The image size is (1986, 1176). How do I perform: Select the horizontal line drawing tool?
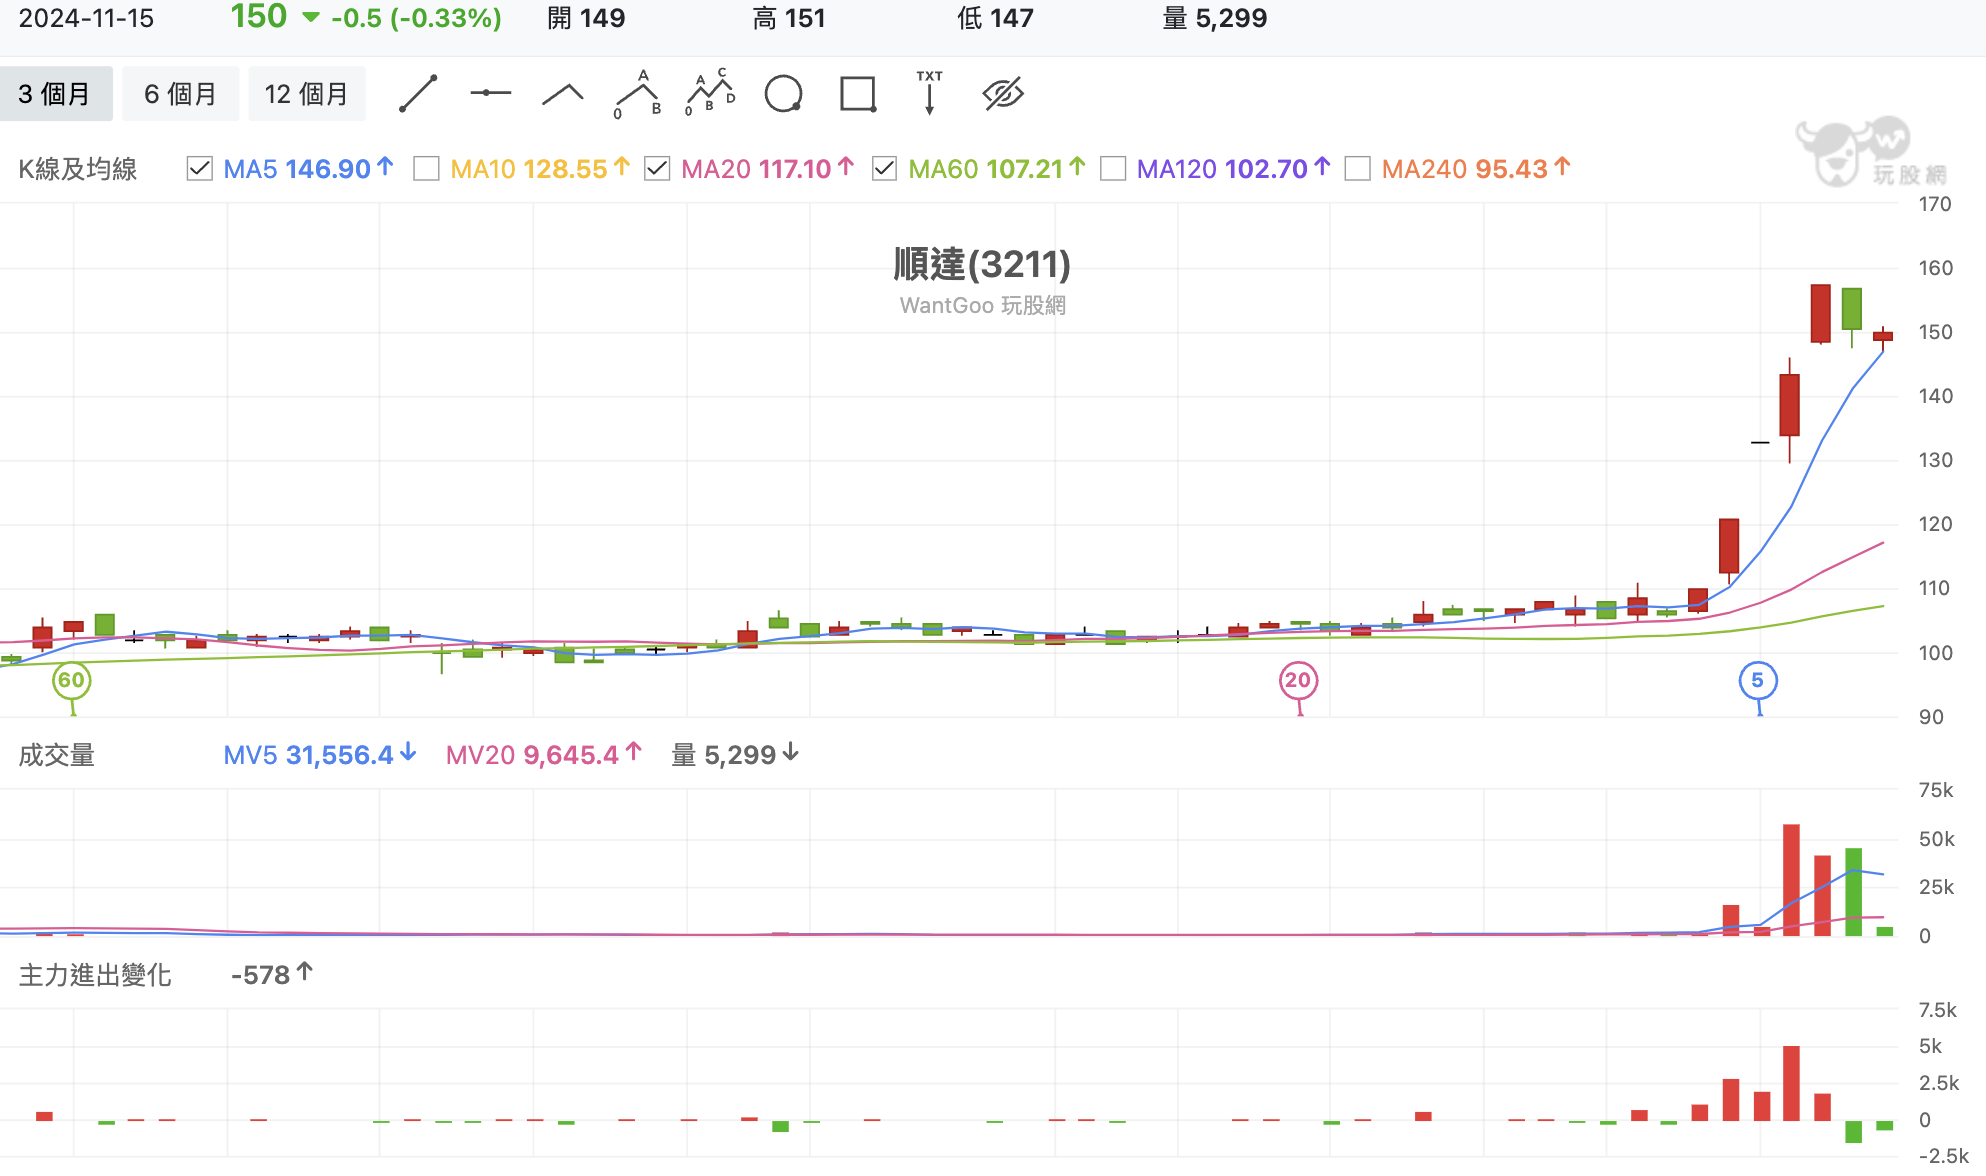tap(490, 93)
